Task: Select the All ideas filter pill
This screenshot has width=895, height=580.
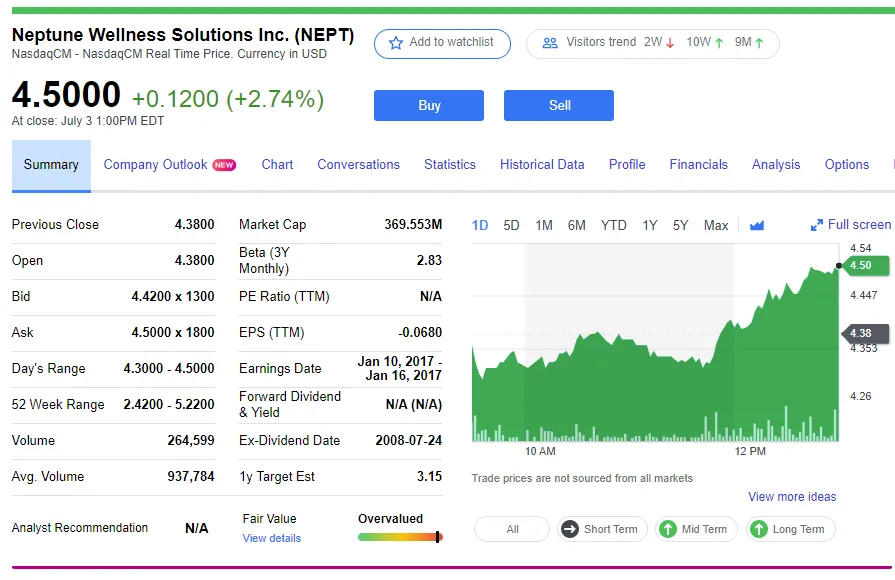Action: [512, 529]
